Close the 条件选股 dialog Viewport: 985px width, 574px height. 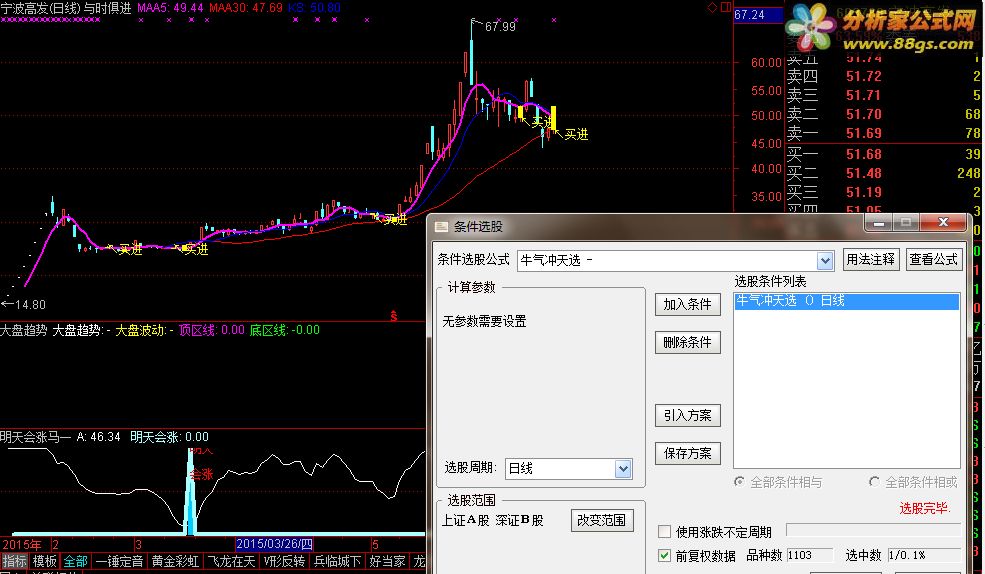click(944, 222)
